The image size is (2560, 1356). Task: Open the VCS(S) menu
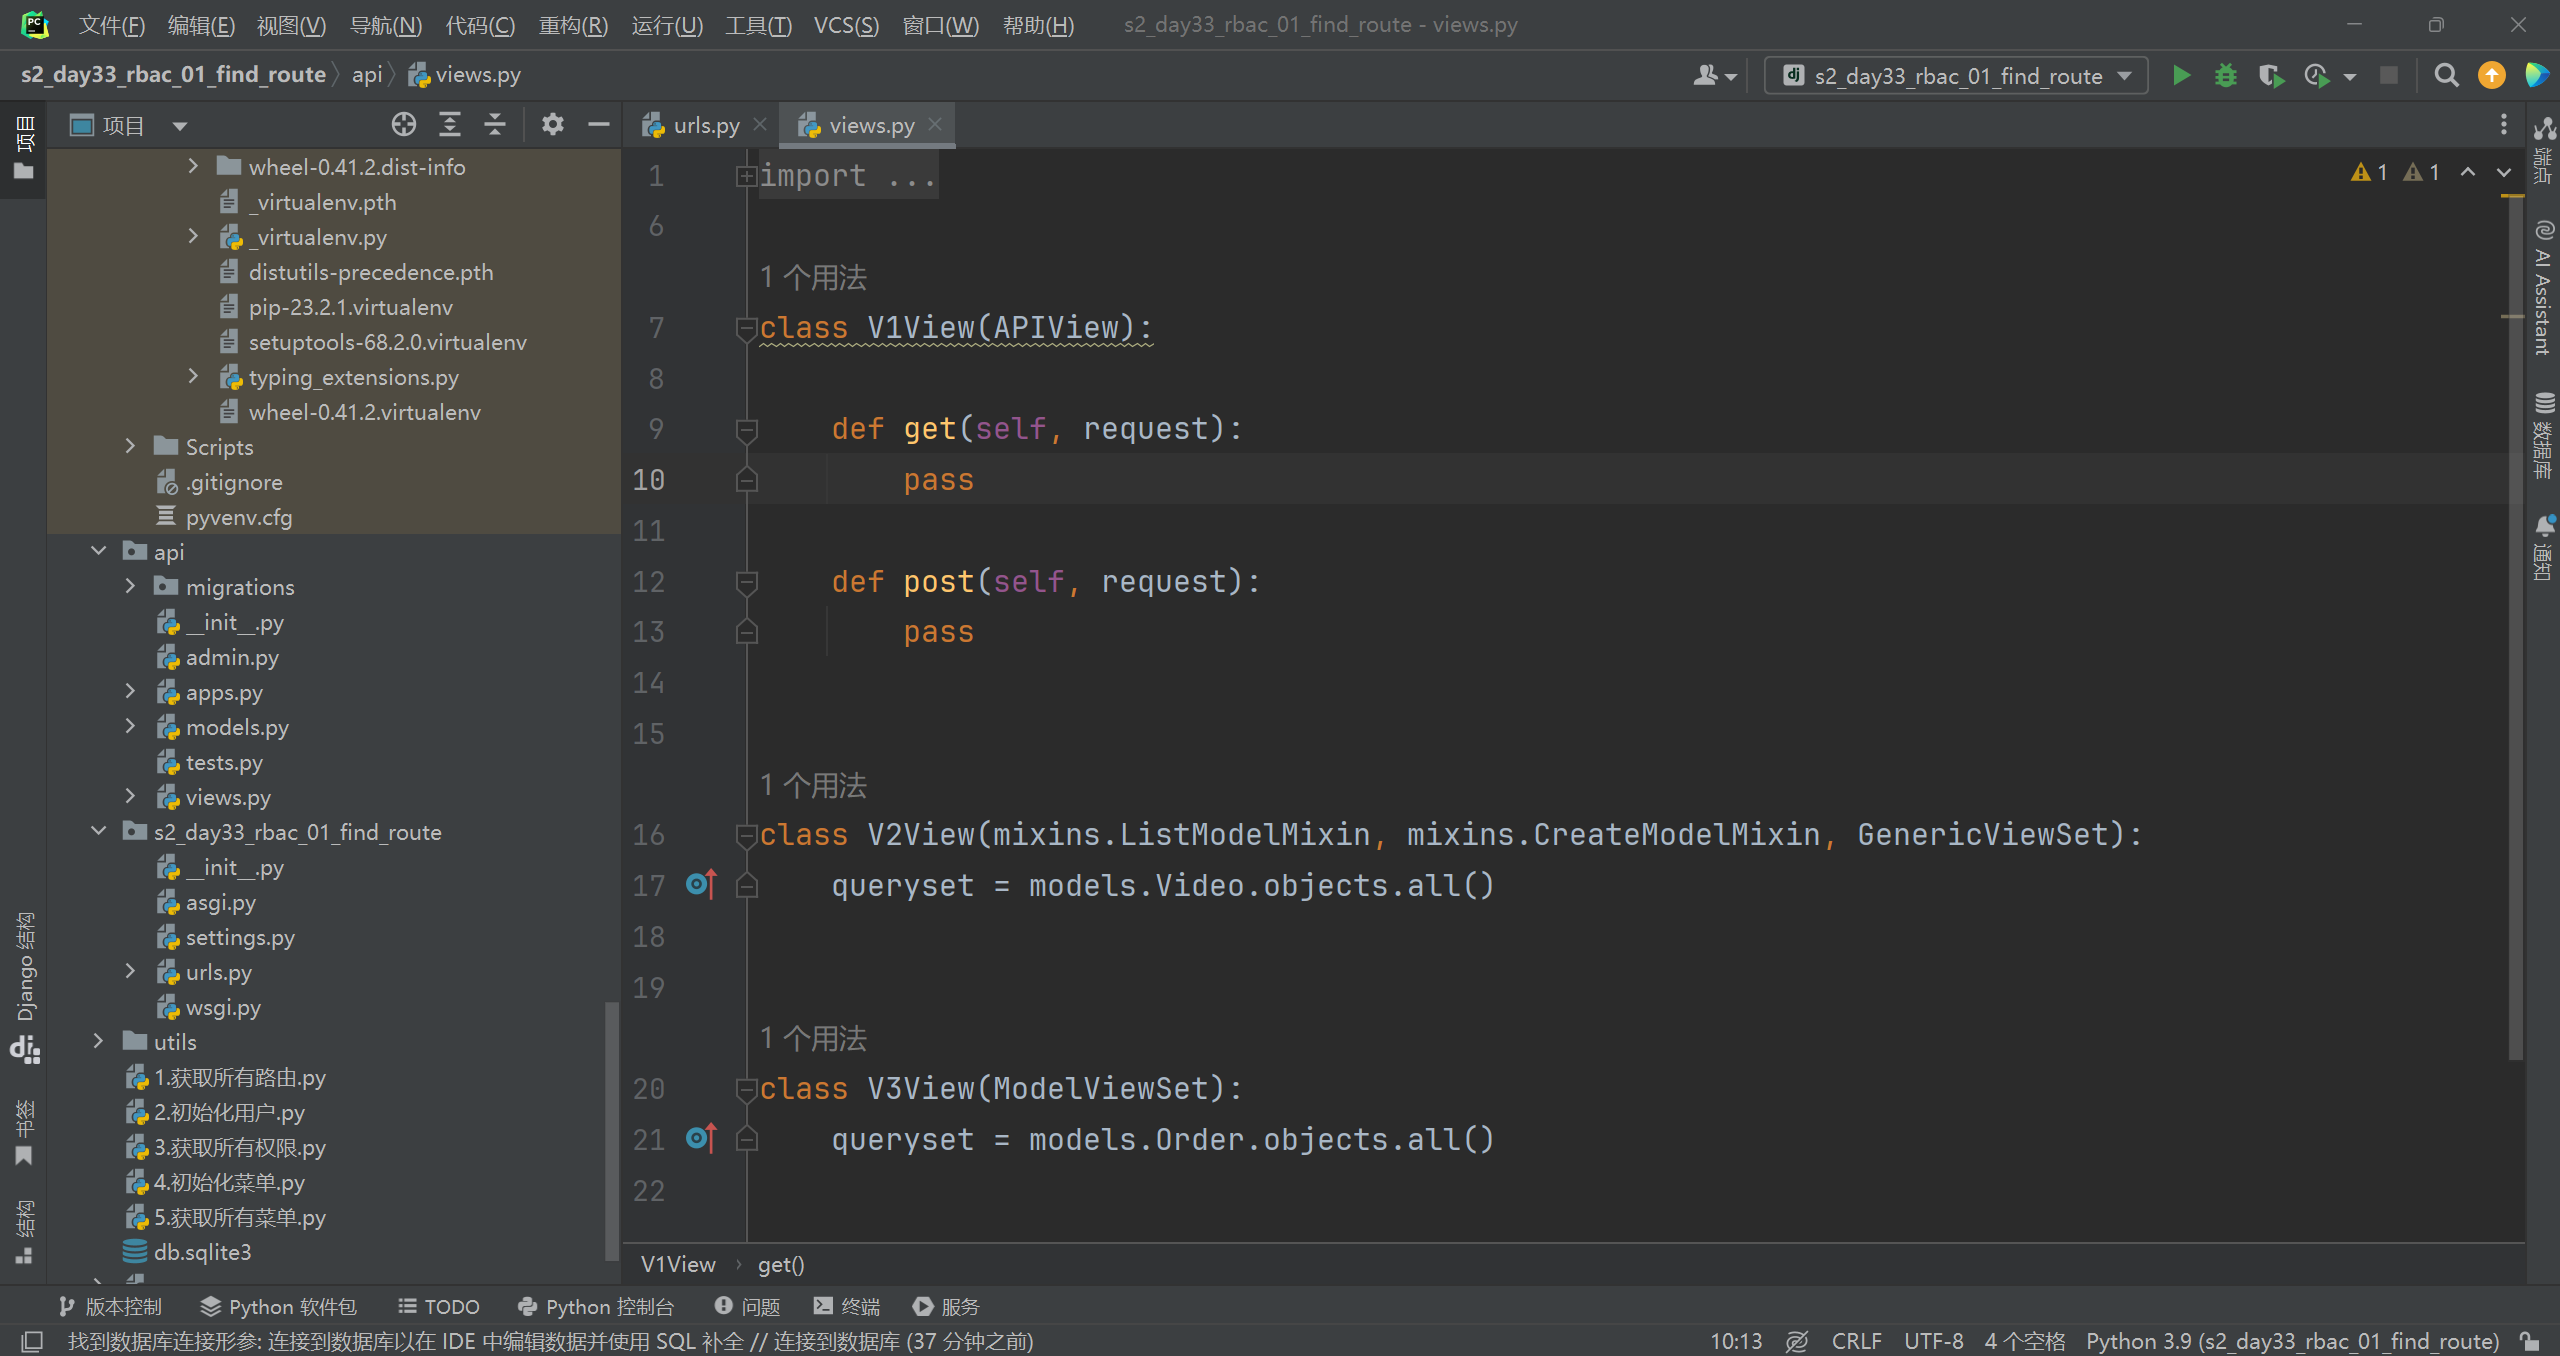point(846,25)
